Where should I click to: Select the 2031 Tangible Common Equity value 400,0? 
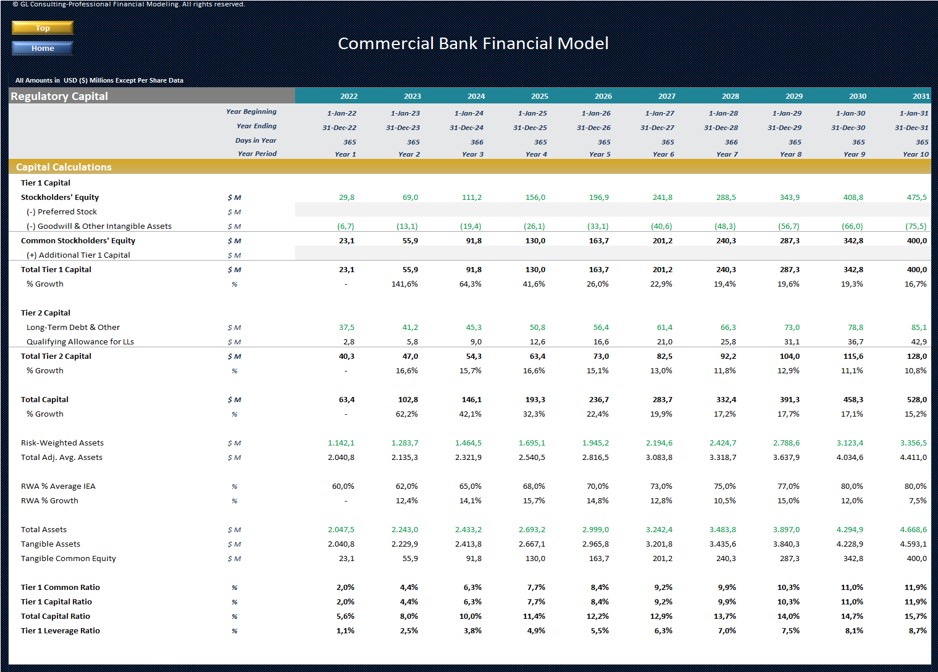pyautogui.click(x=919, y=558)
